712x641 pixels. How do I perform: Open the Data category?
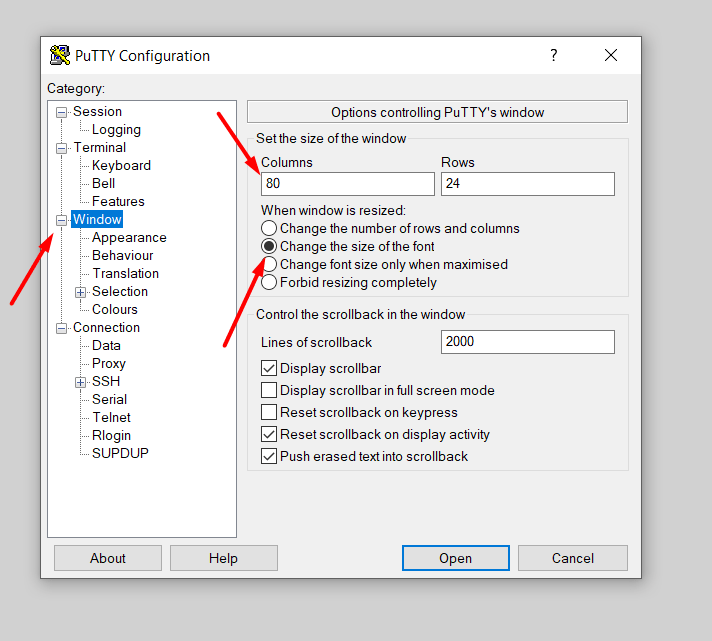pyautogui.click(x=106, y=345)
